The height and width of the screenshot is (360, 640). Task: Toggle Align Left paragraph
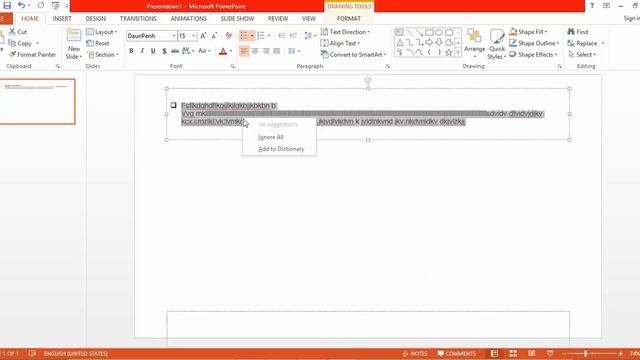tap(244, 51)
